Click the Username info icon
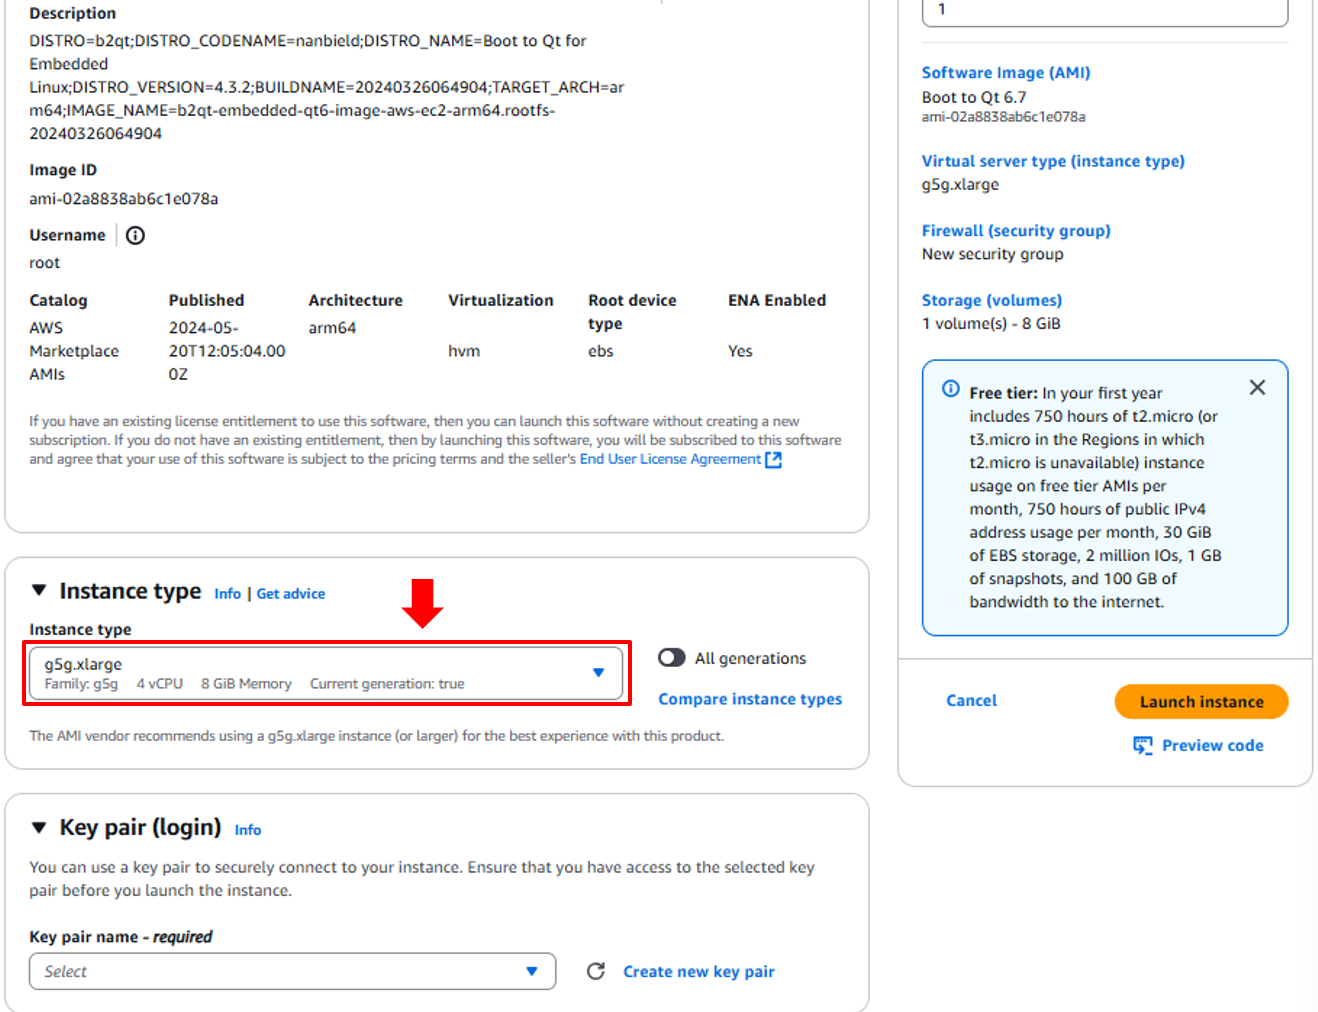This screenshot has height=1012, width=1318. (135, 235)
